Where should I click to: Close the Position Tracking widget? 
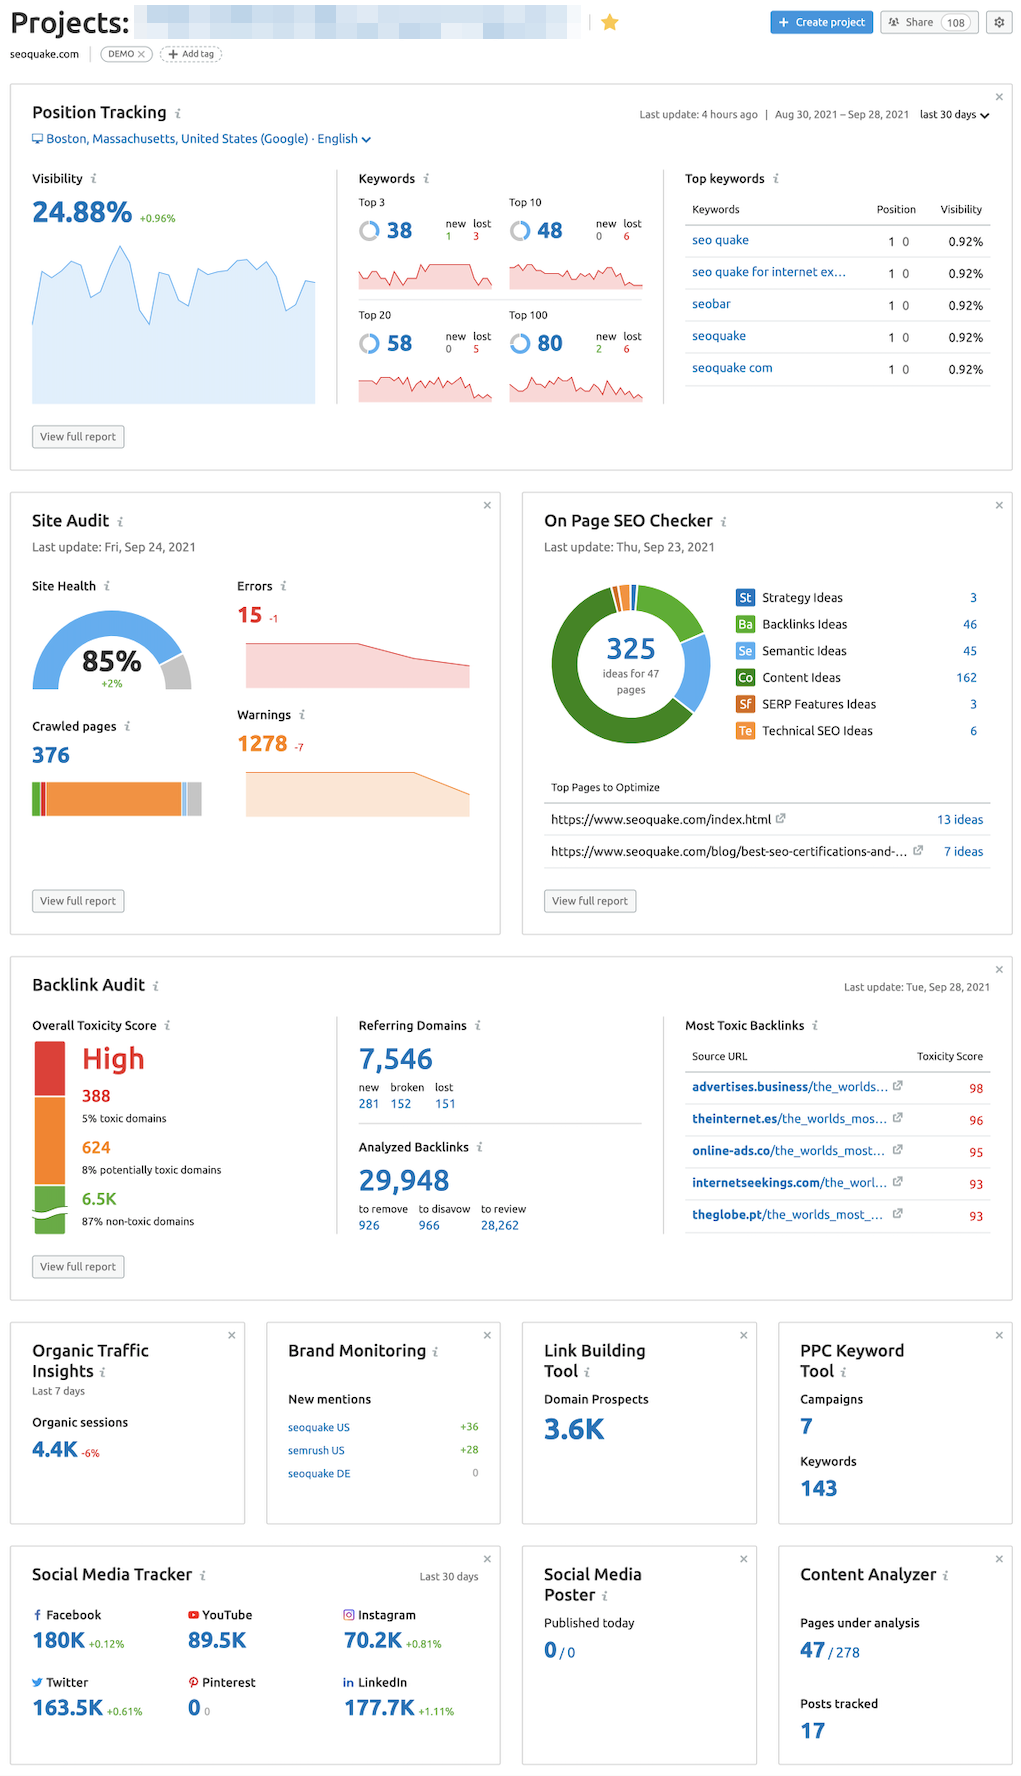pyautogui.click(x=999, y=97)
